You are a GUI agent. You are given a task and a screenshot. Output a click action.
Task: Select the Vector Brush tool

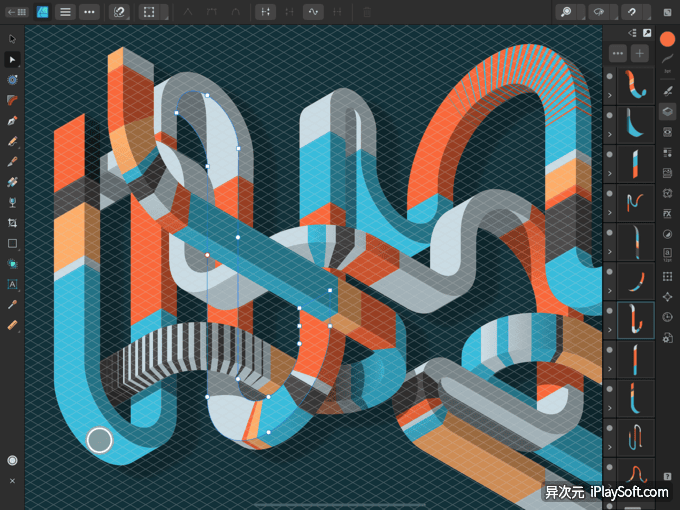(x=13, y=161)
